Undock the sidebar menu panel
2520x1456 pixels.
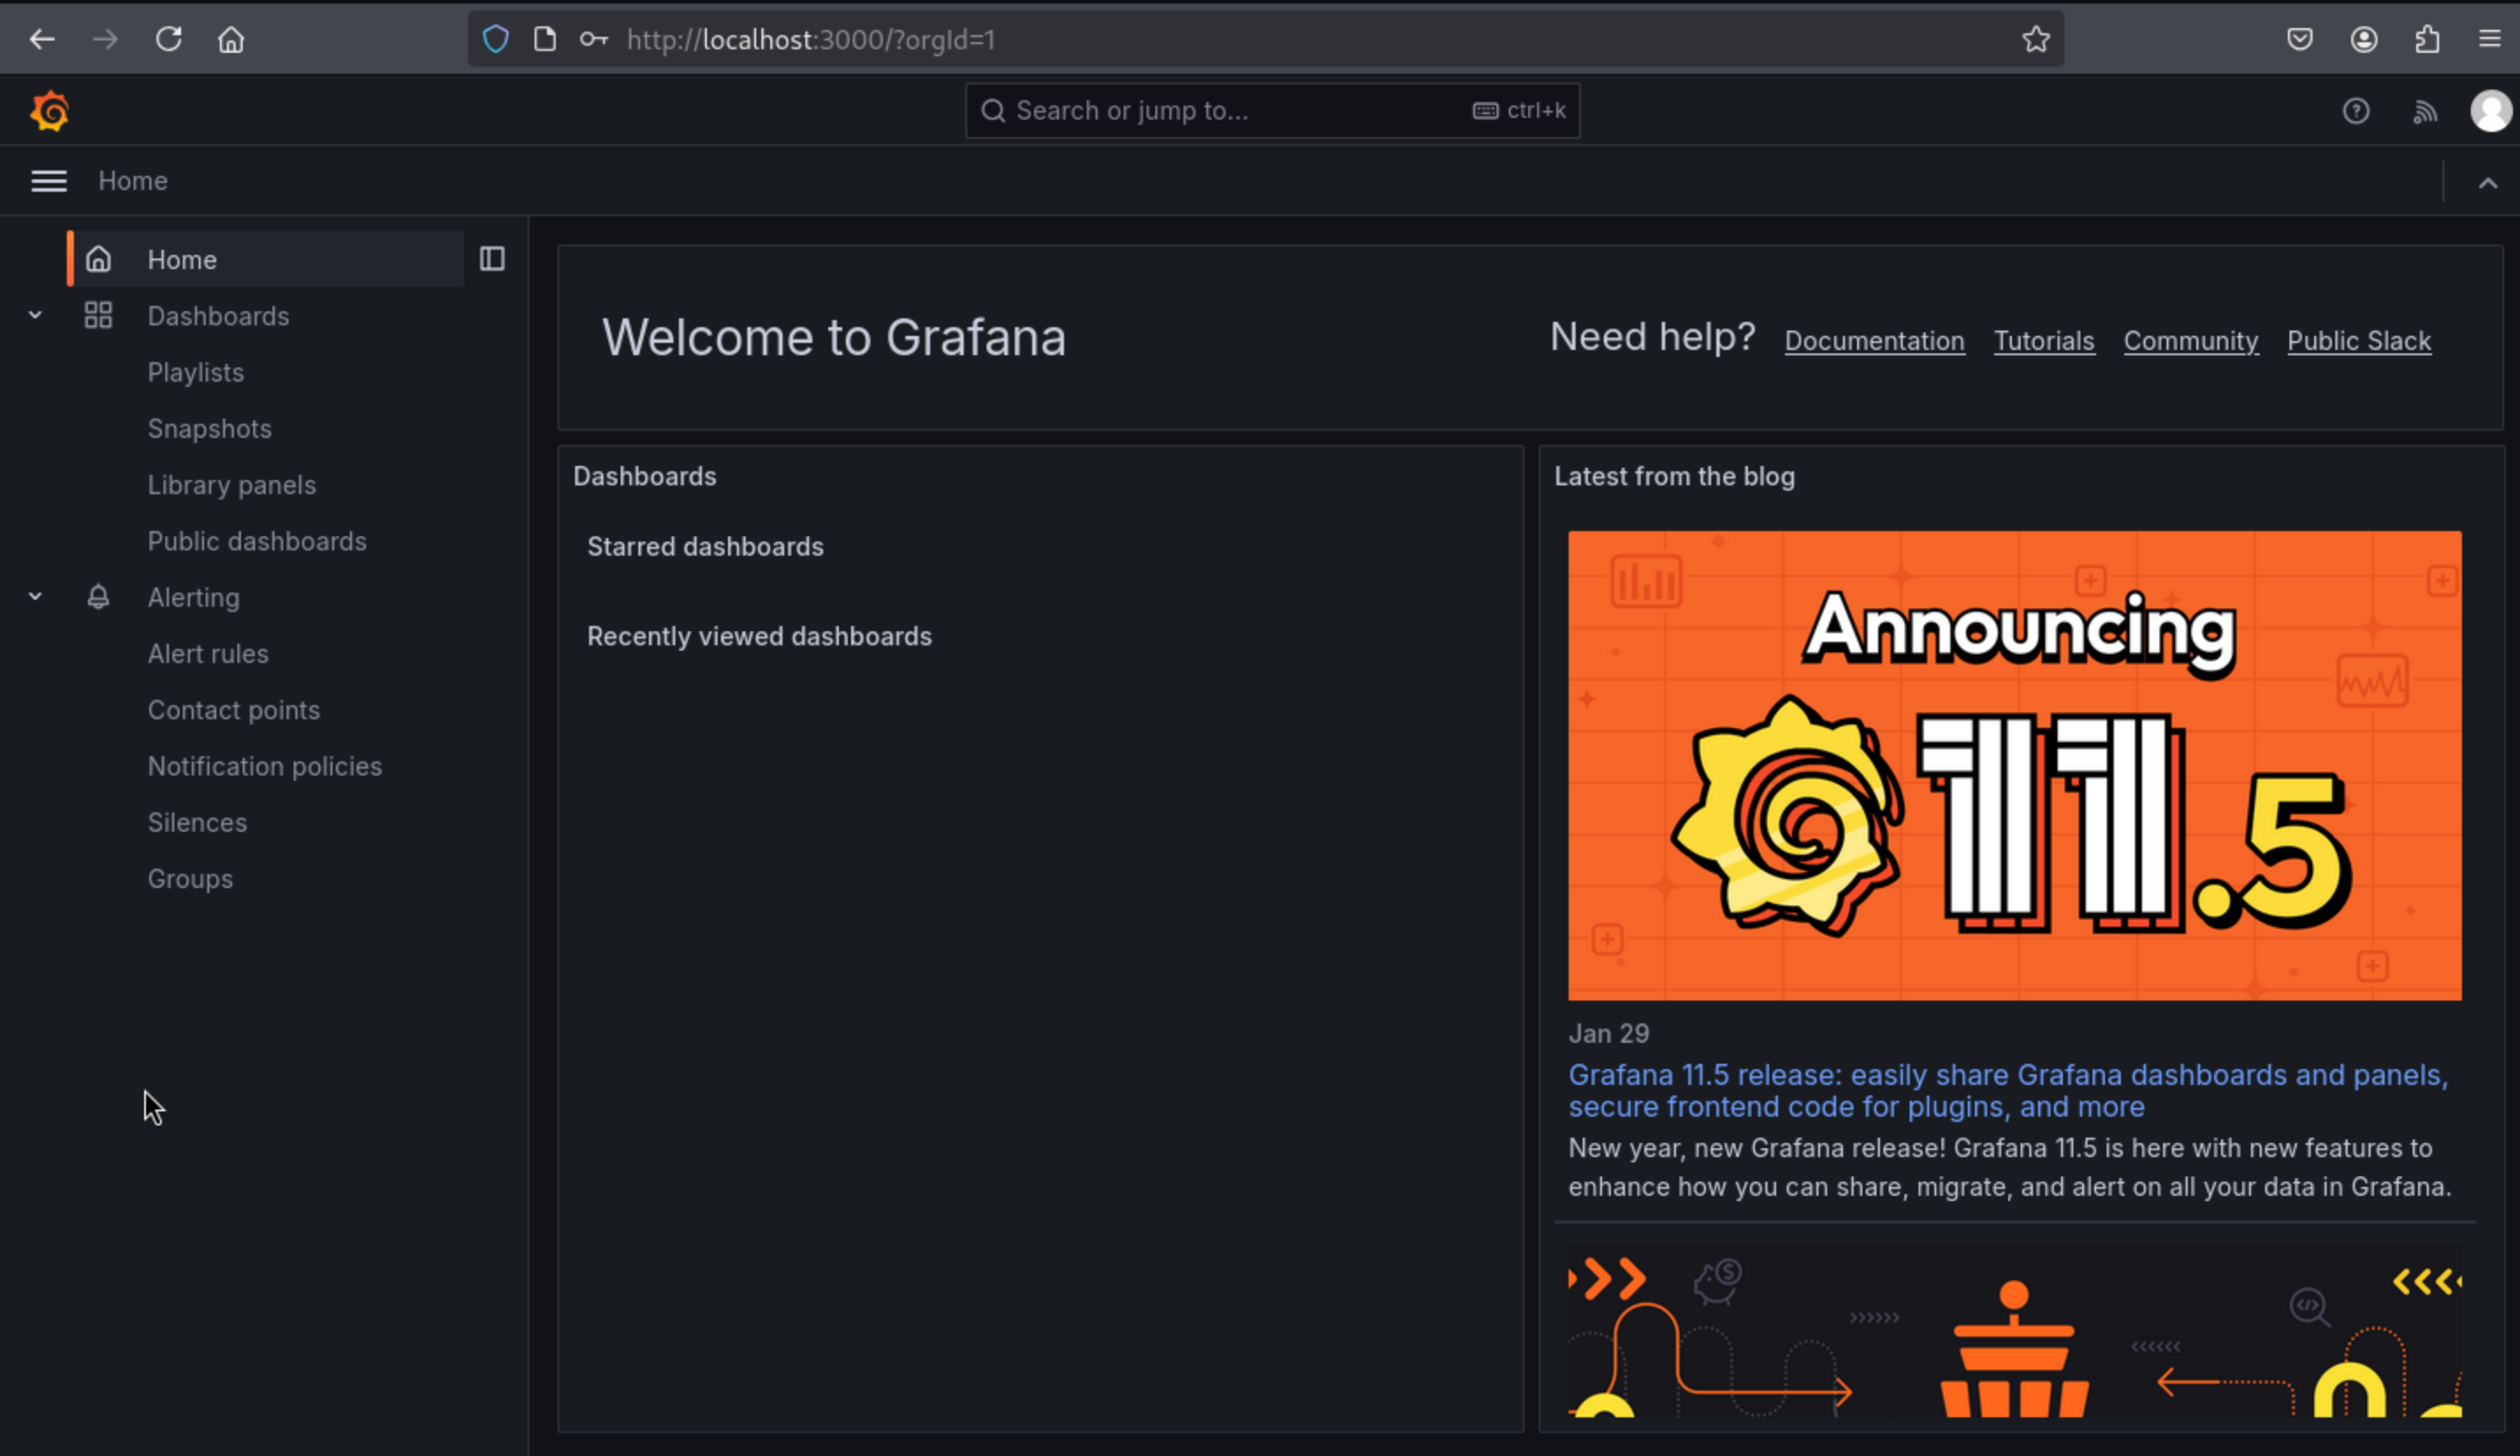[492, 259]
